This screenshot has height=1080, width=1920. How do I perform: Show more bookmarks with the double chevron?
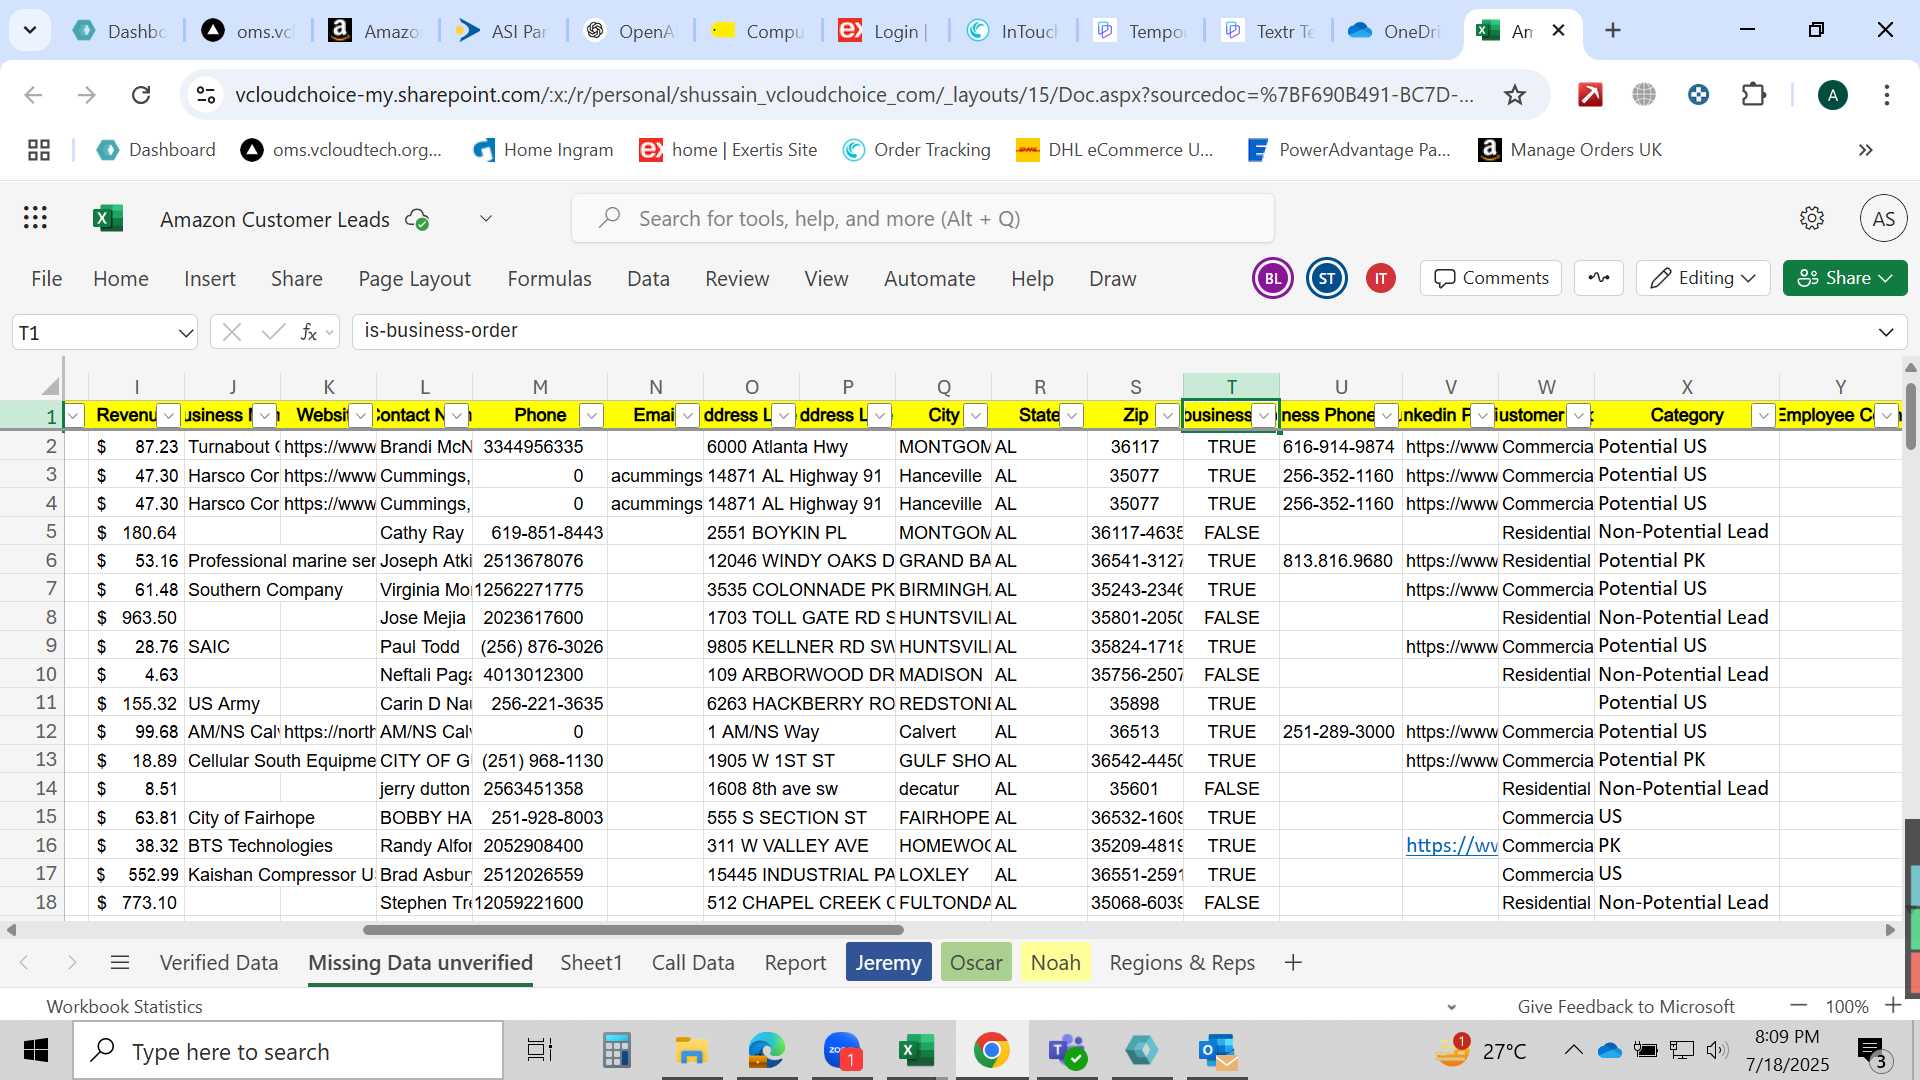tap(1866, 150)
